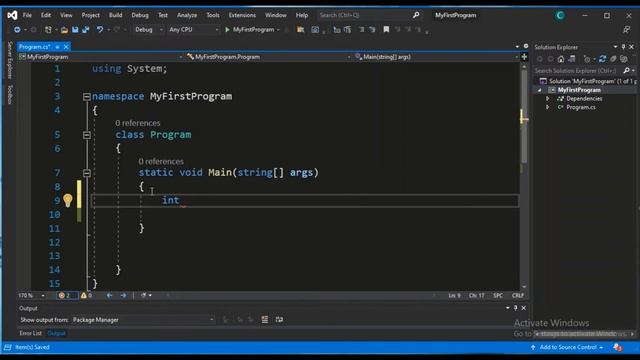Open the Debug menu
Viewport: 640px width, 360px height.
[140, 15]
